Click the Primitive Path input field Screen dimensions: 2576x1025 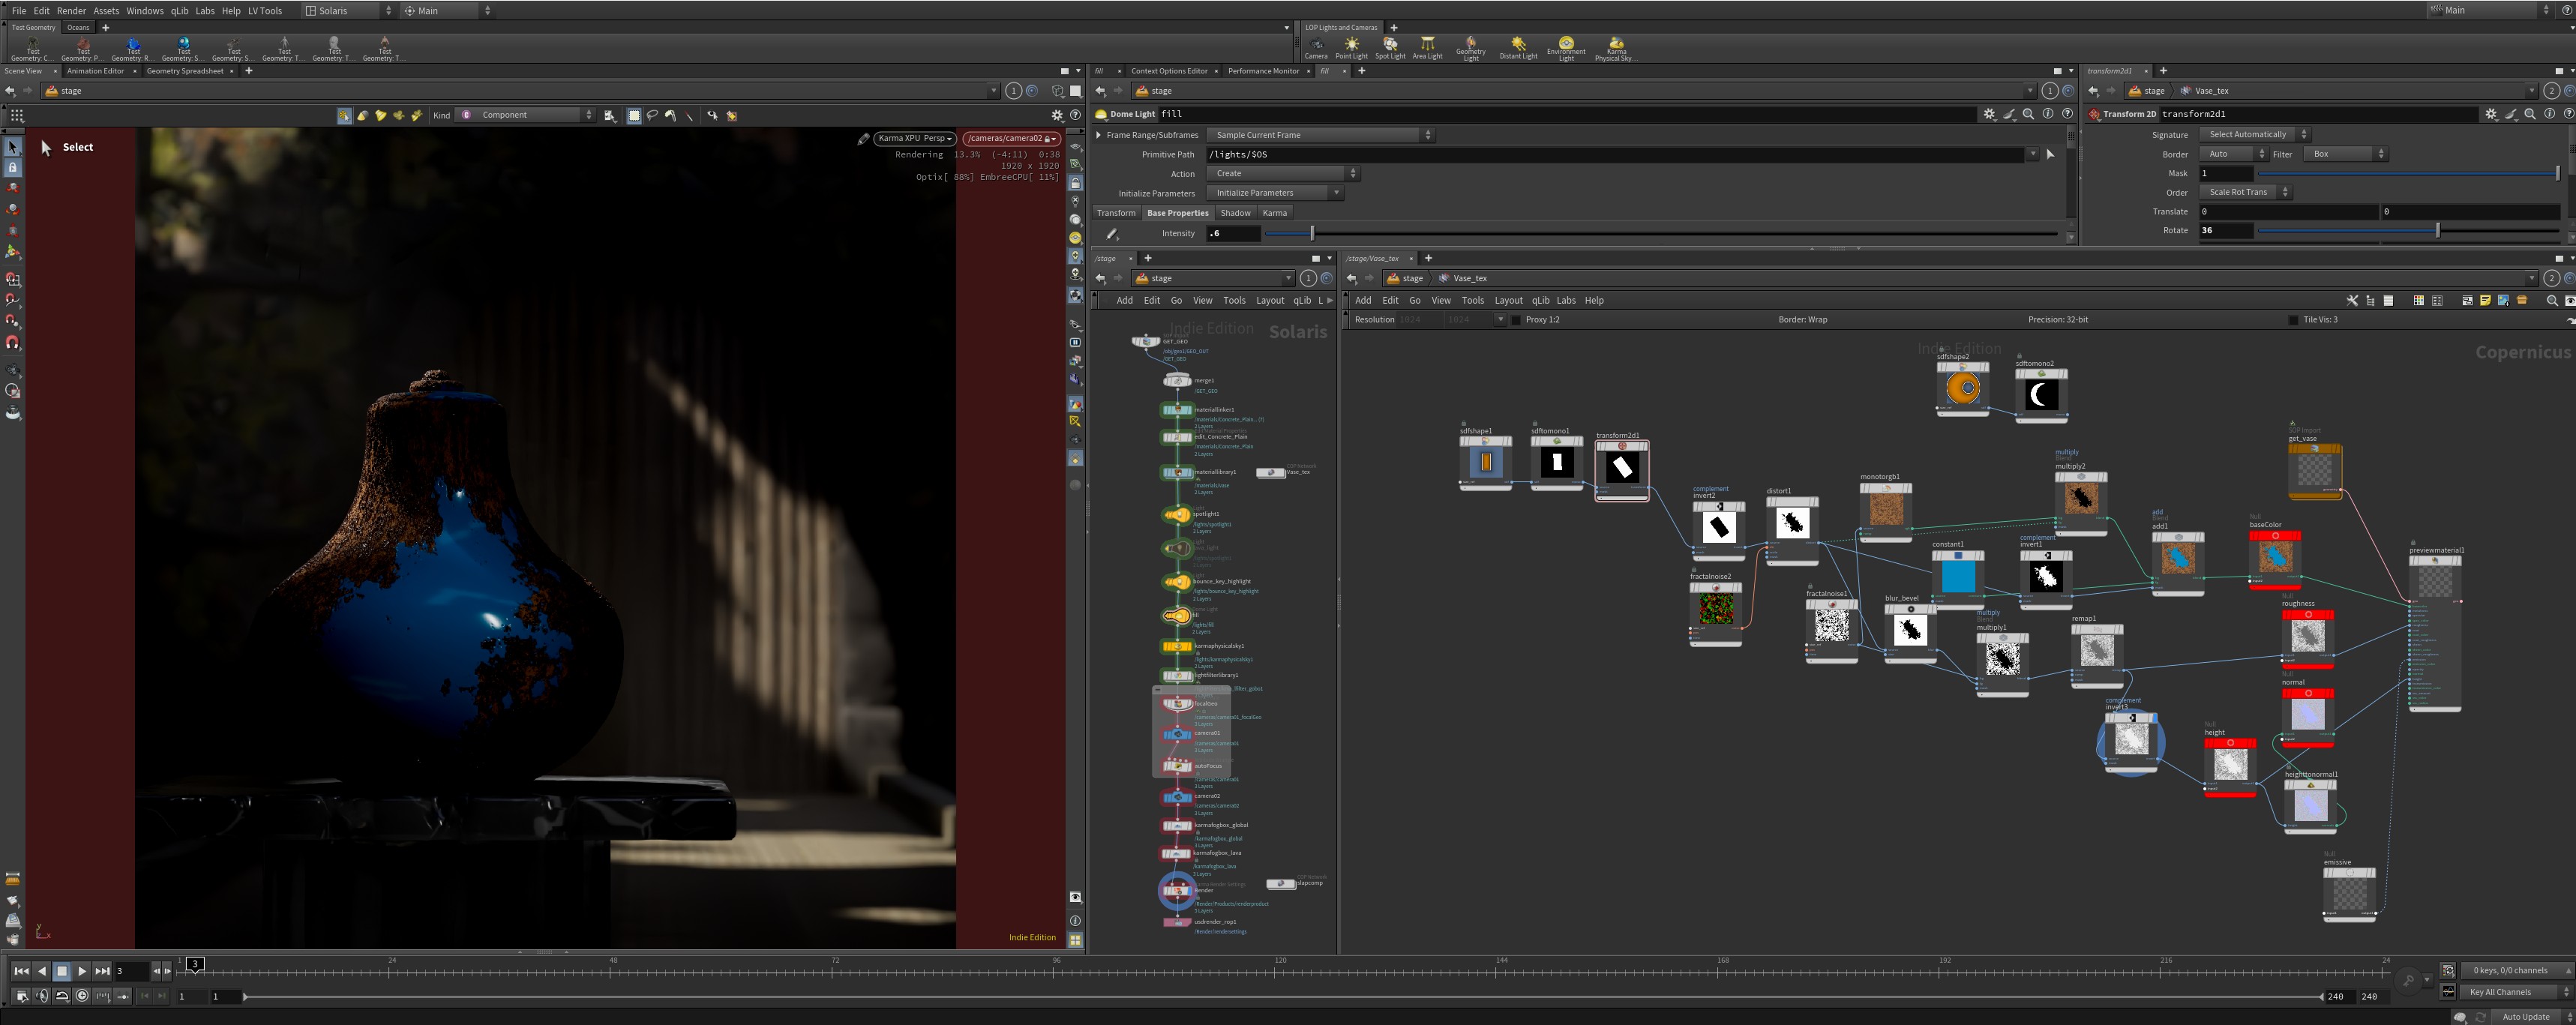(1616, 155)
